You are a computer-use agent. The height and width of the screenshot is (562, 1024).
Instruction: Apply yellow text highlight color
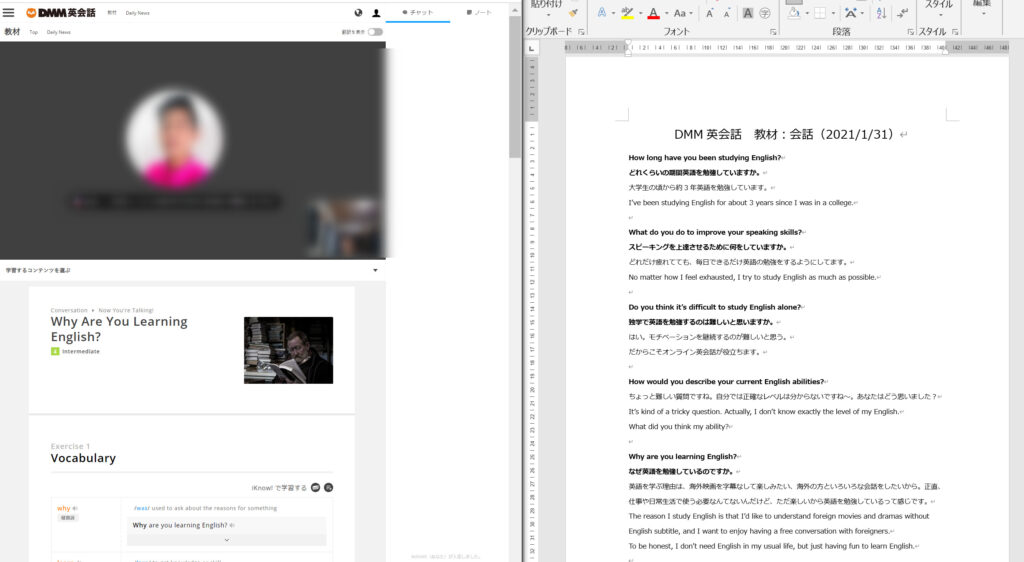coord(627,13)
